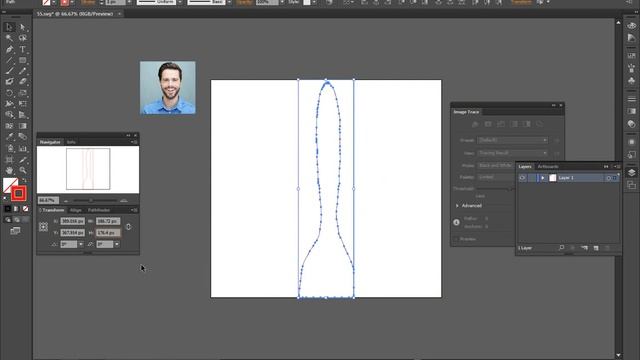Pick the Pencil tool
This screenshot has height=360, width=640.
click(x=22, y=71)
